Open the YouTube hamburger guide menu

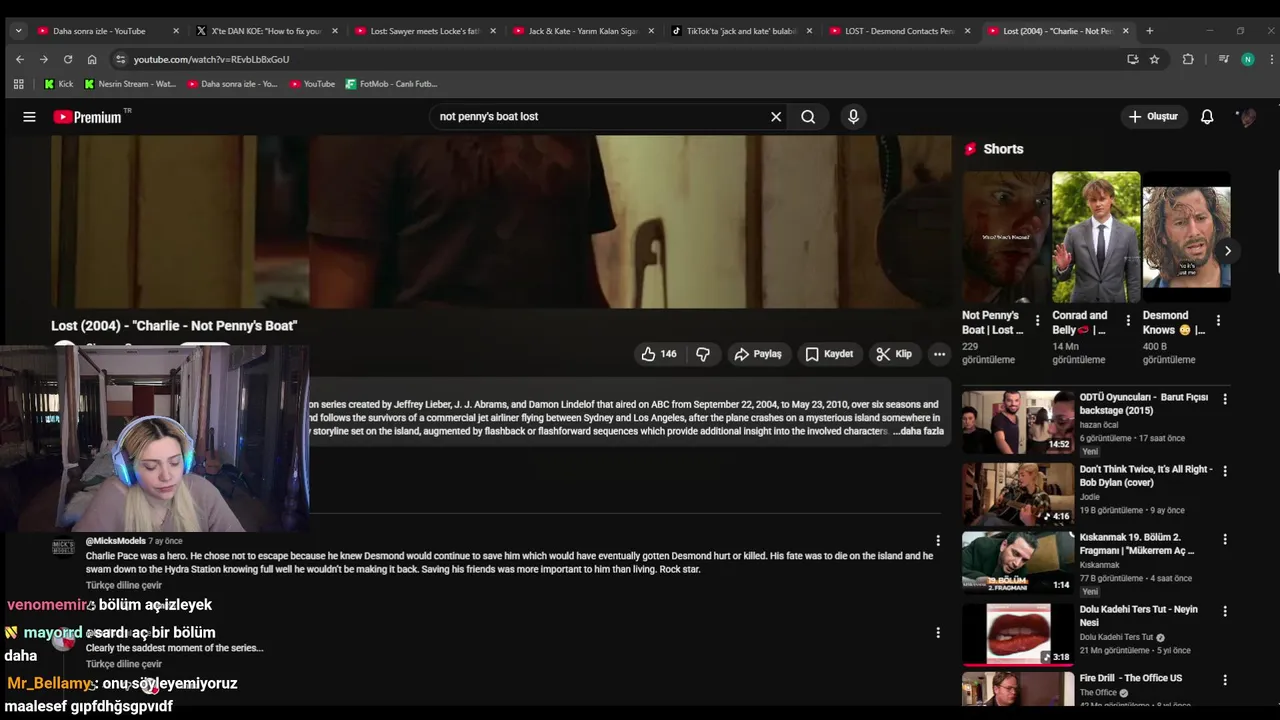(x=29, y=117)
